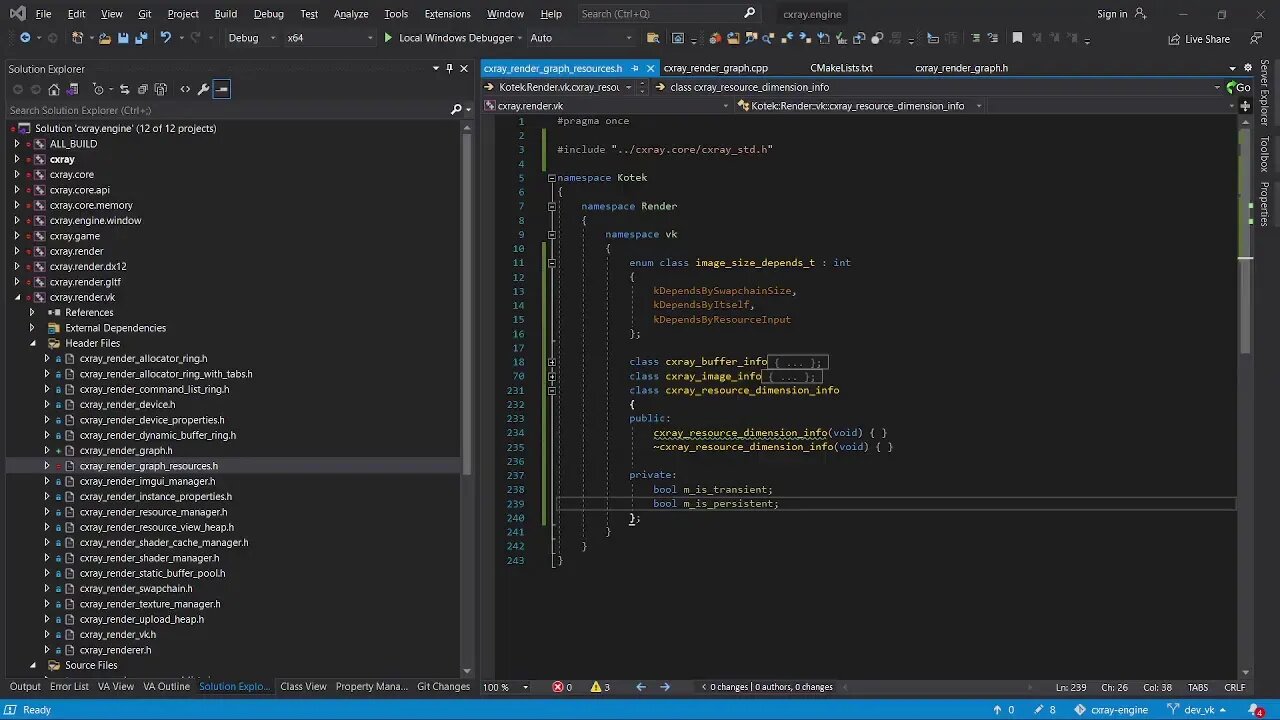
Task: Switch to the CMakeLists.txt tab
Action: pyautogui.click(x=841, y=68)
